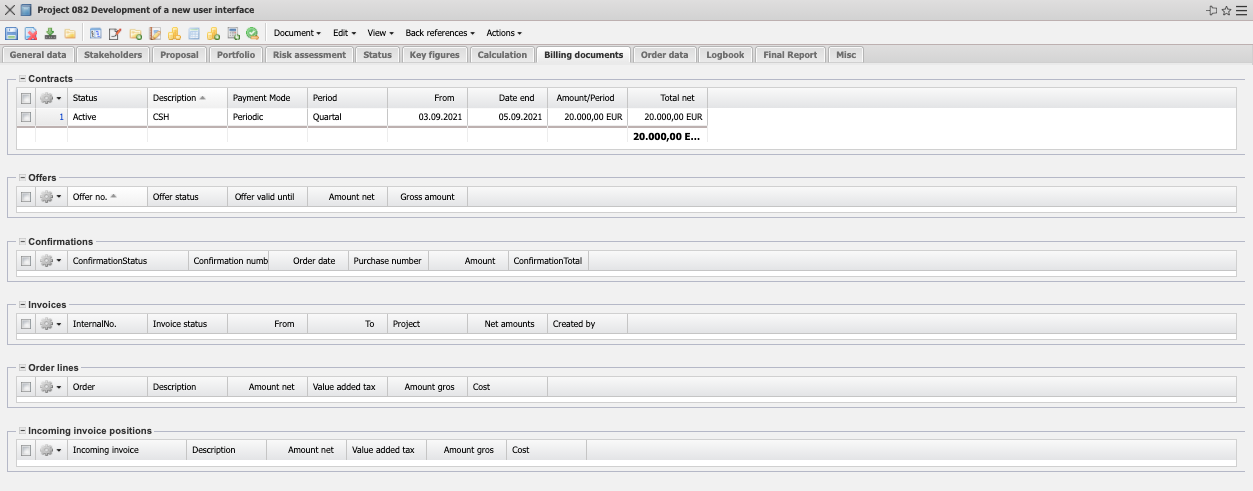Click the green download arrow icon
Screen dimensions: 1253x491
(50, 33)
